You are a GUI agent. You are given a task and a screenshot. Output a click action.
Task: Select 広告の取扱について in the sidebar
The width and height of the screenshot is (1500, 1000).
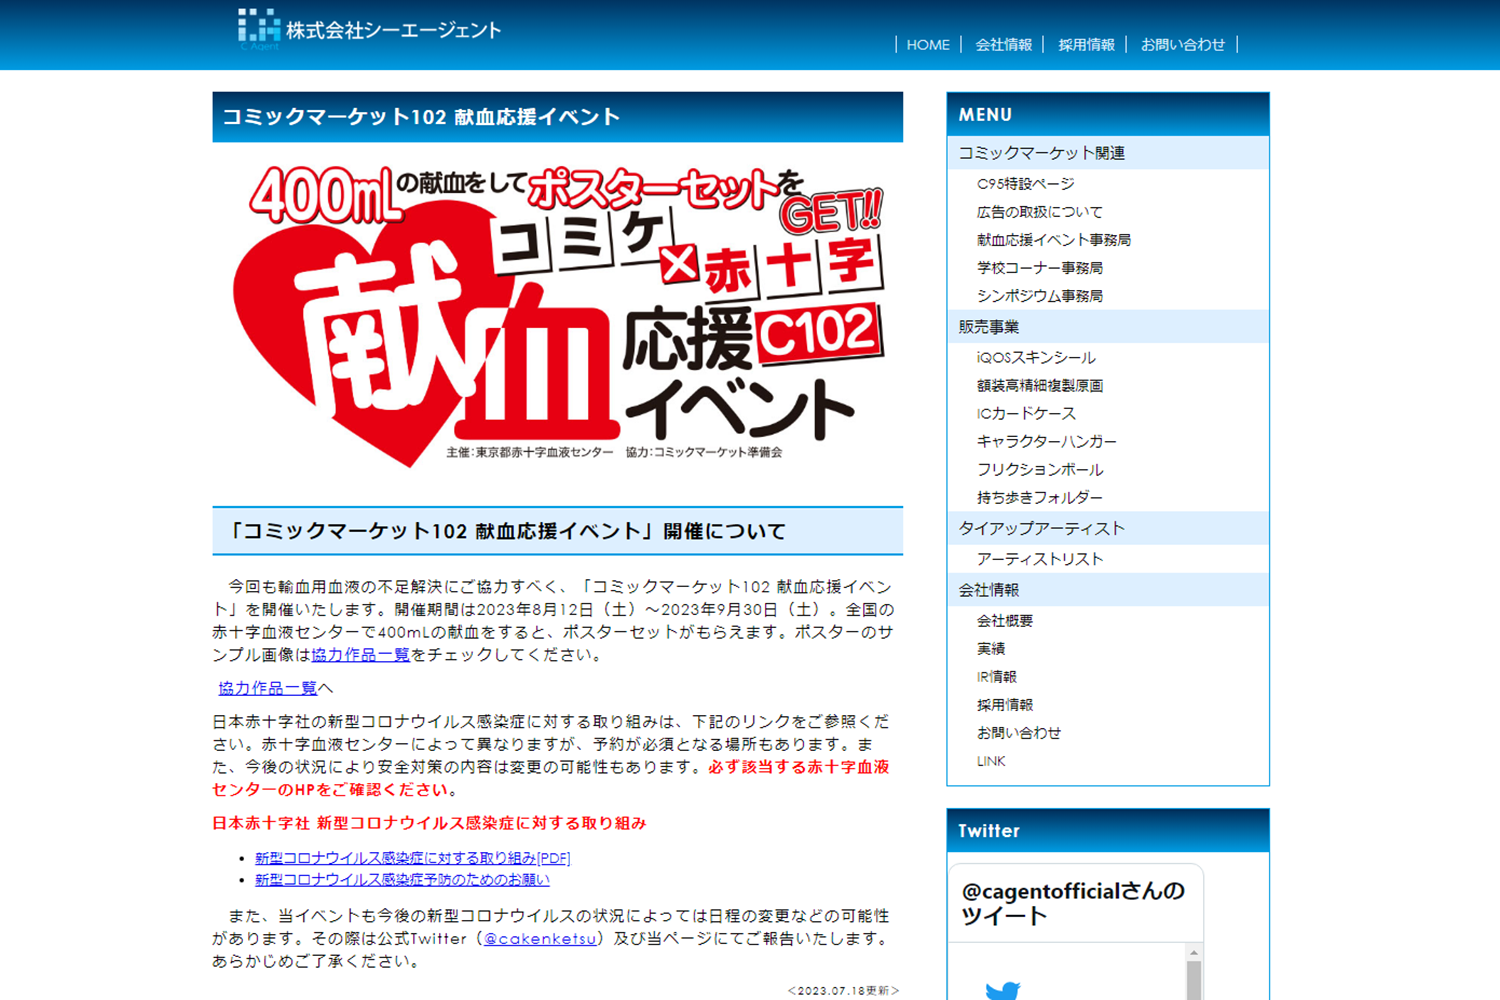[x=1039, y=212]
